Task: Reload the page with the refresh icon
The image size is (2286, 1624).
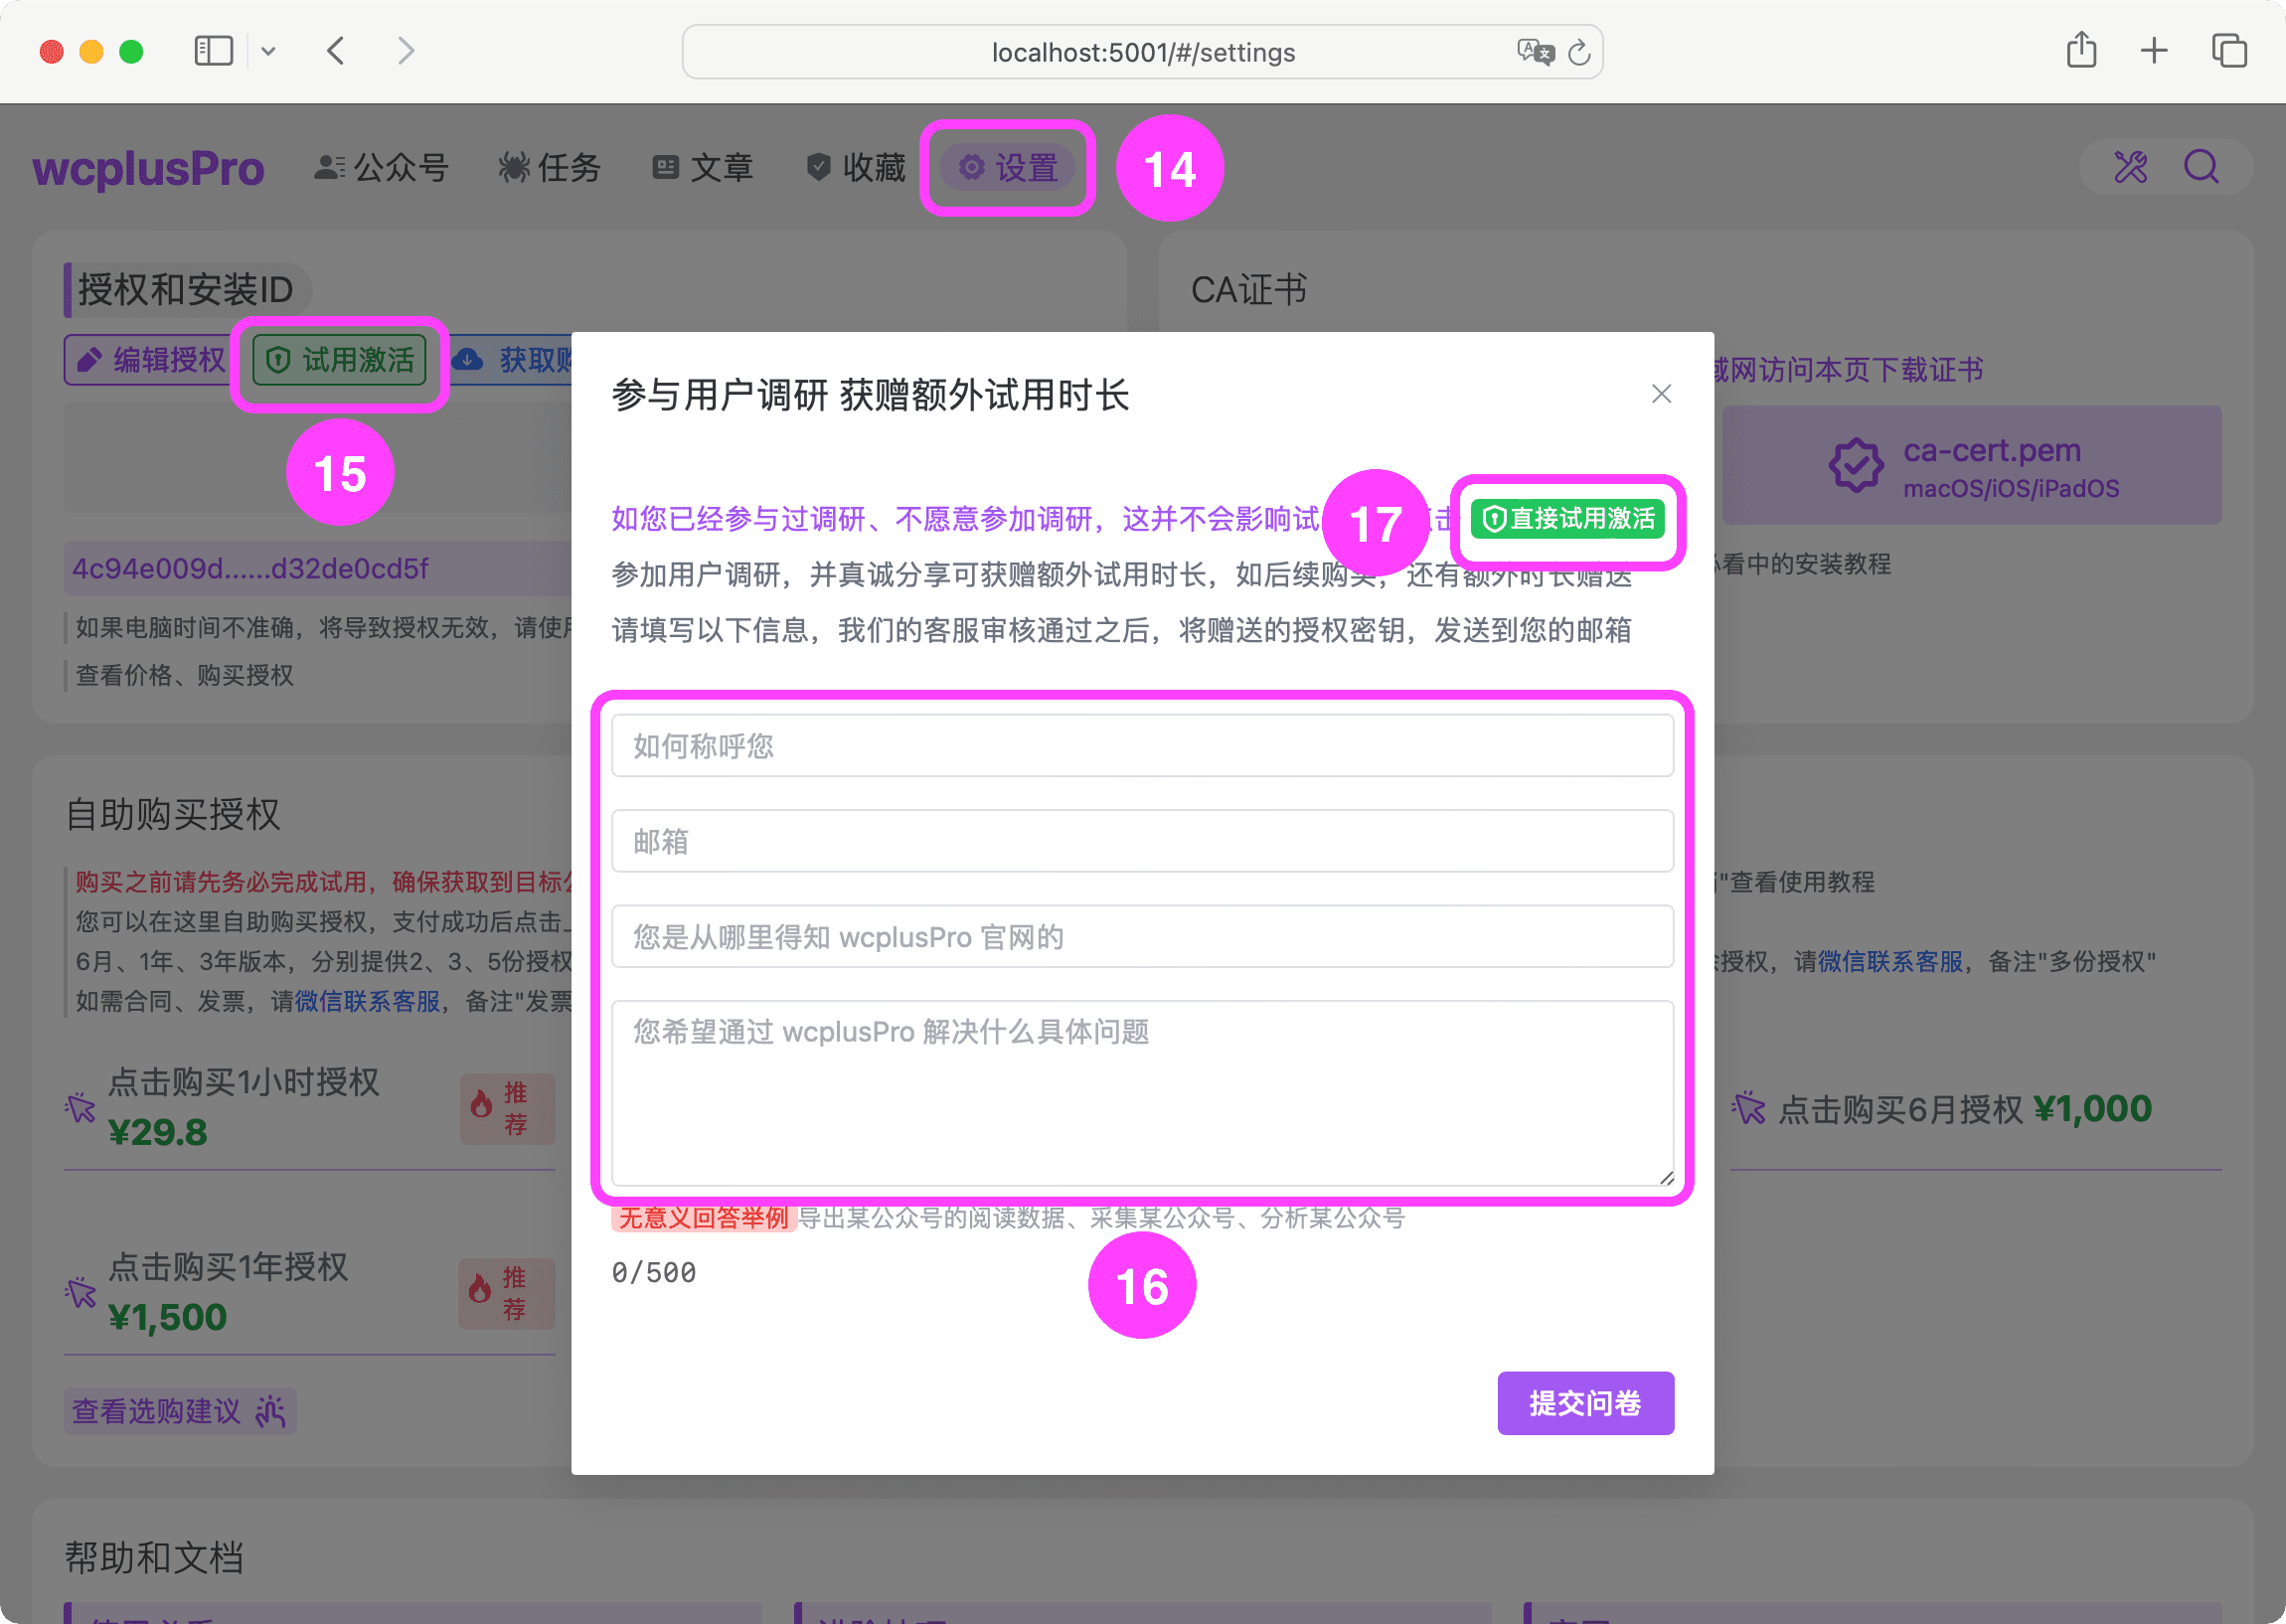Action: coord(1579,52)
